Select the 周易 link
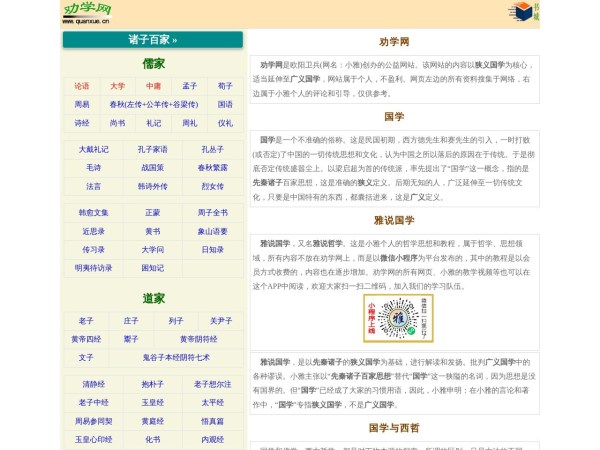This screenshot has width=600, height=450. point(81,104)
